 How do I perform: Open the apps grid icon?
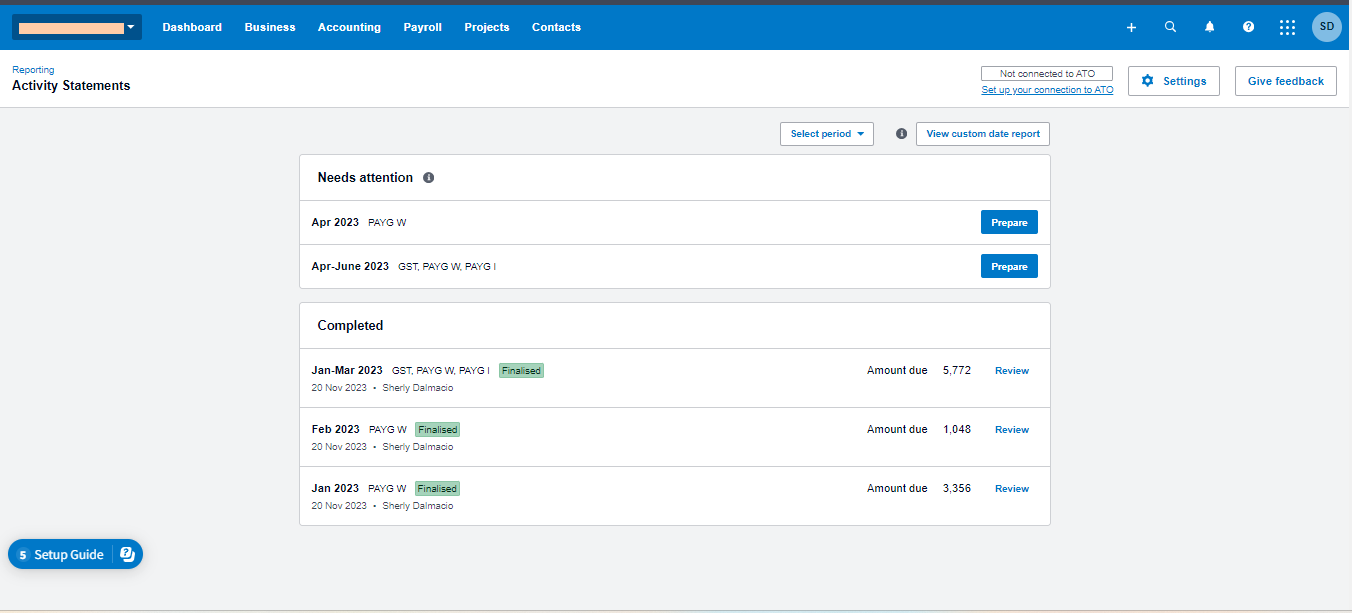pyautogui.click(x=1287, y=27)
